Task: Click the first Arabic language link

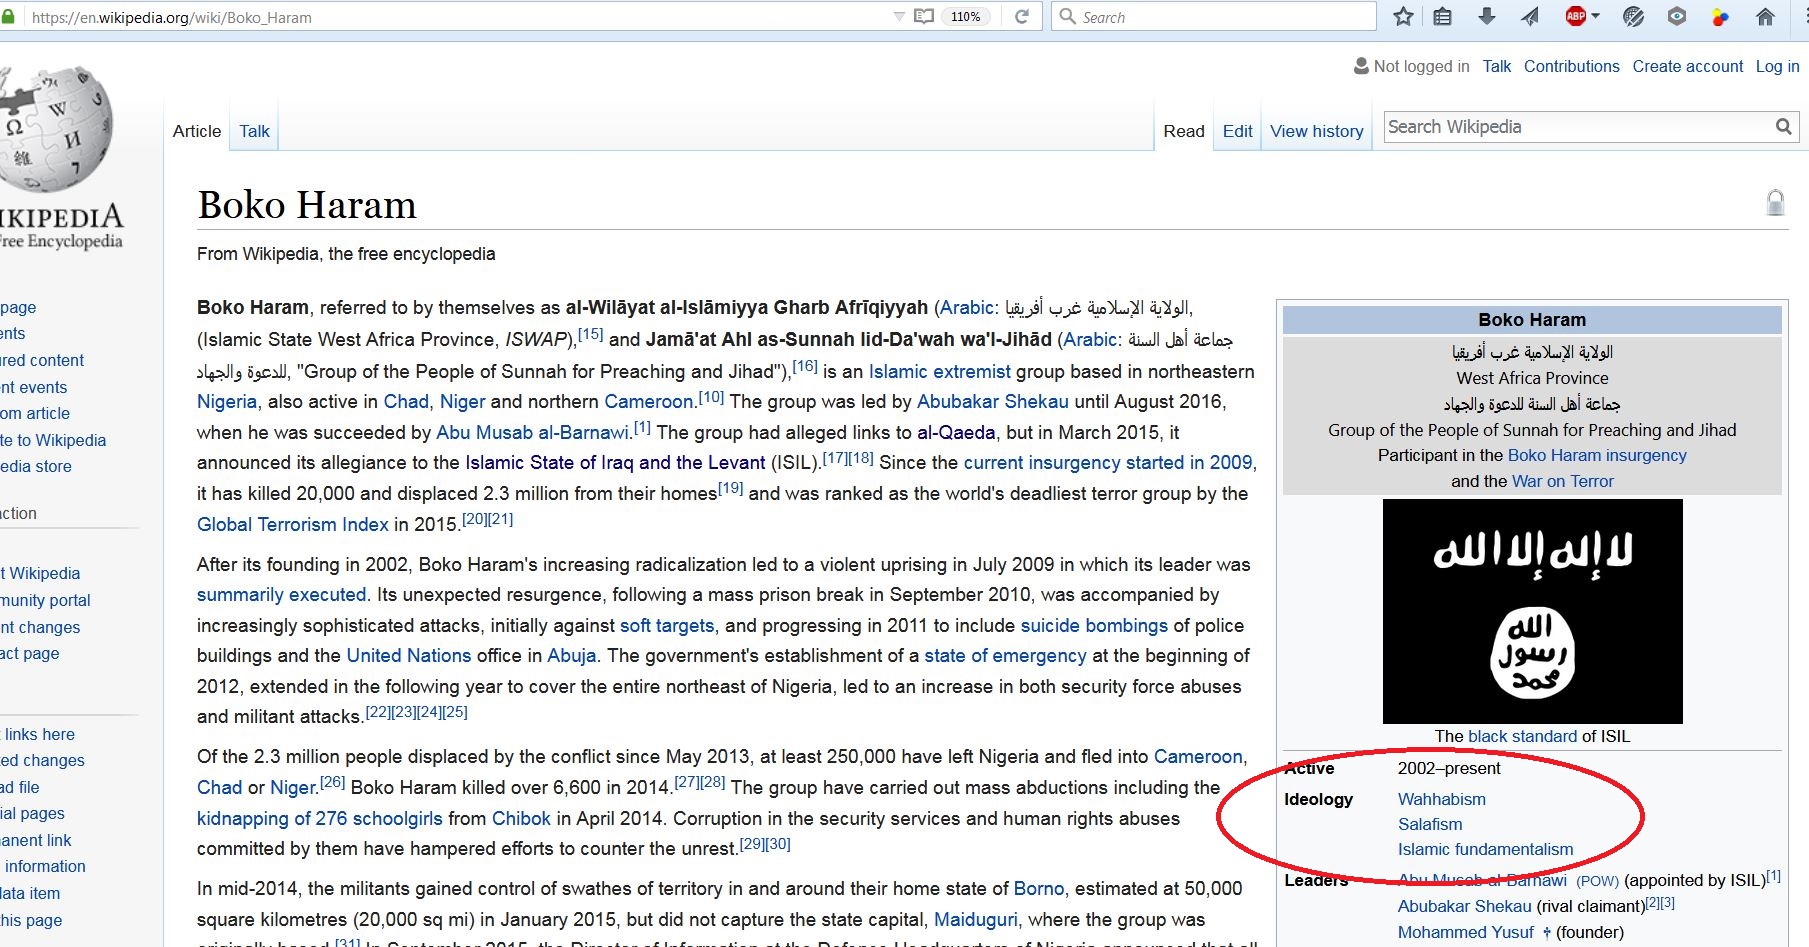Action: pyautogui.click(x=967, y=307)
